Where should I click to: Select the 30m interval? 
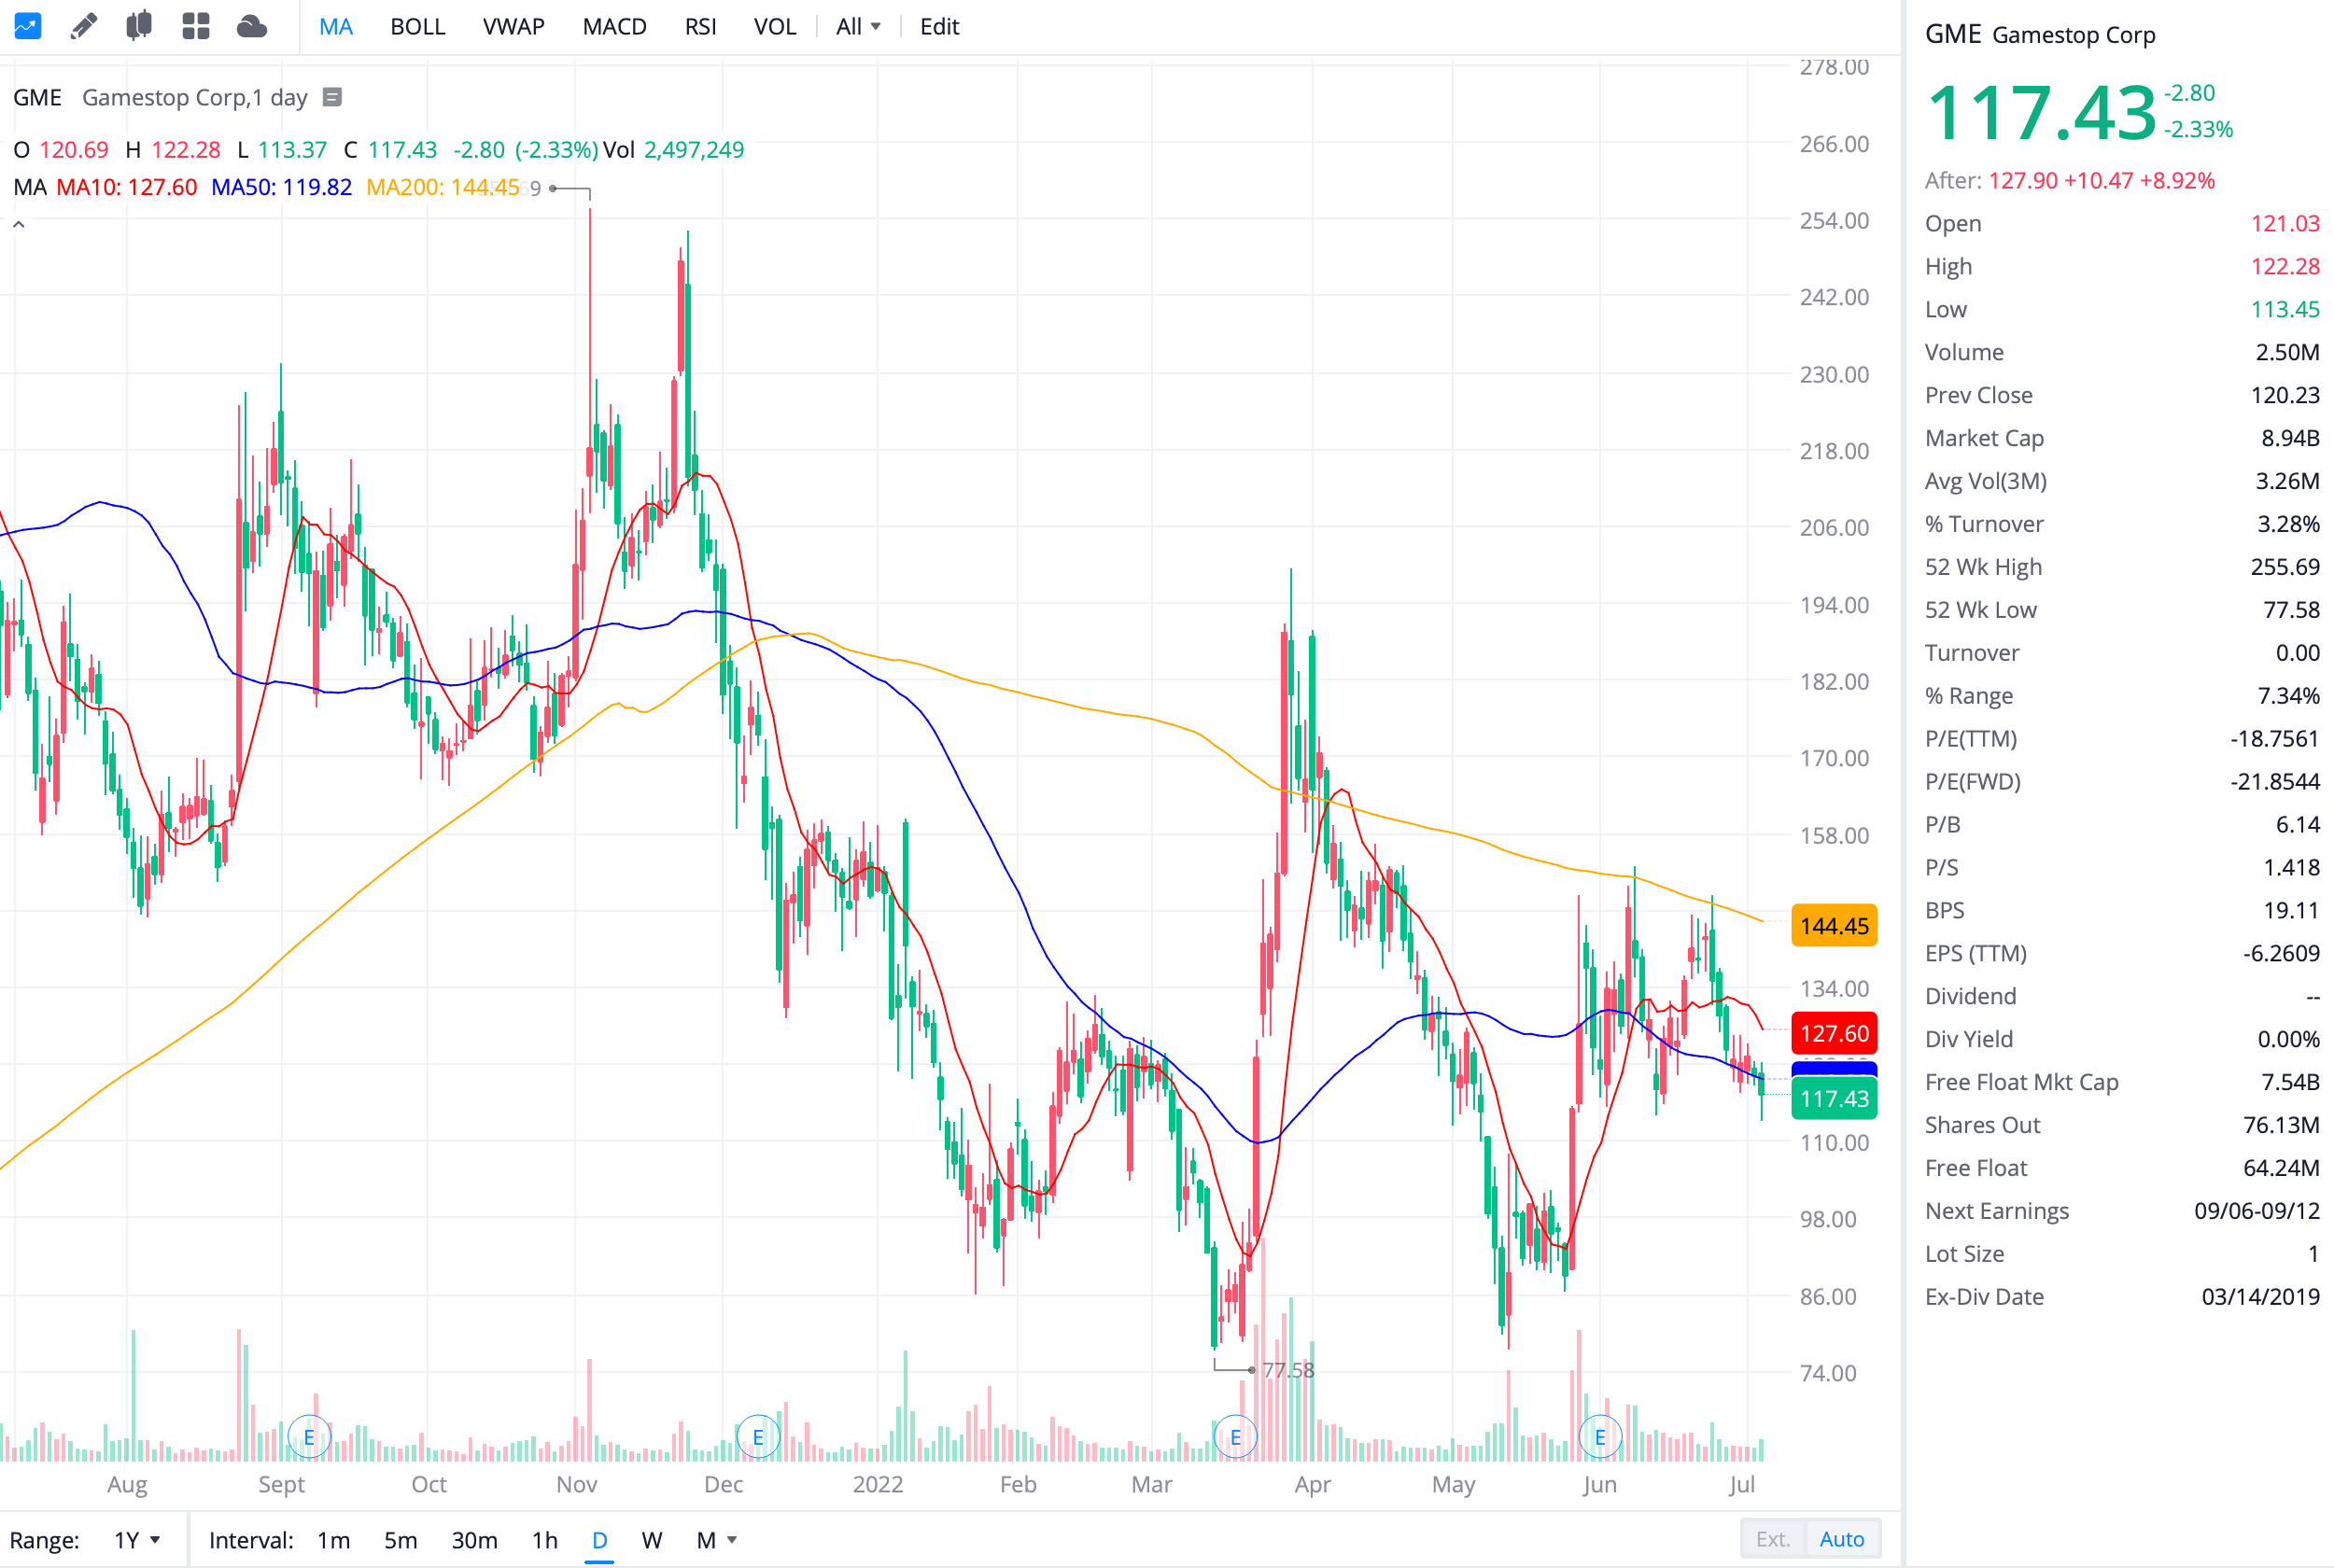474,1540
